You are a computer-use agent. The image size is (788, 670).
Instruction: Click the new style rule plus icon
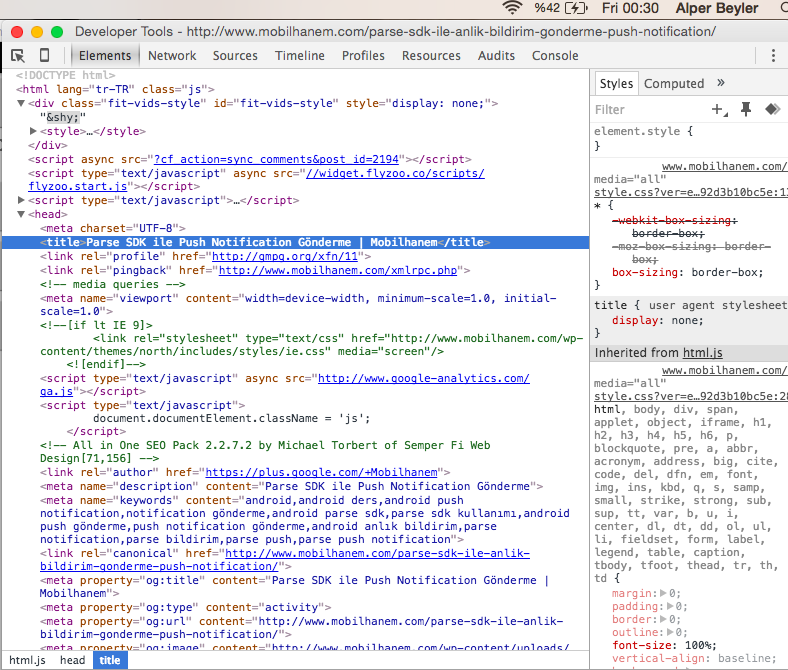coord(719,109)
